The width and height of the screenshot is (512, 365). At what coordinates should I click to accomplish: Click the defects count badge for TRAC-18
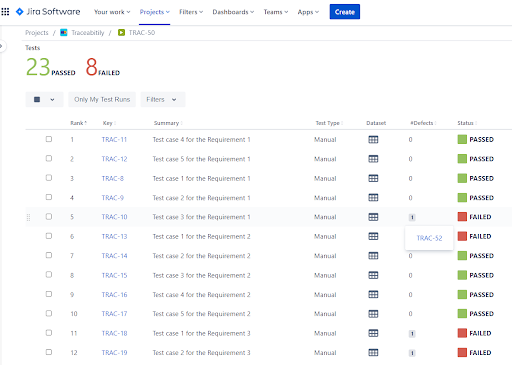pos(412,334)
